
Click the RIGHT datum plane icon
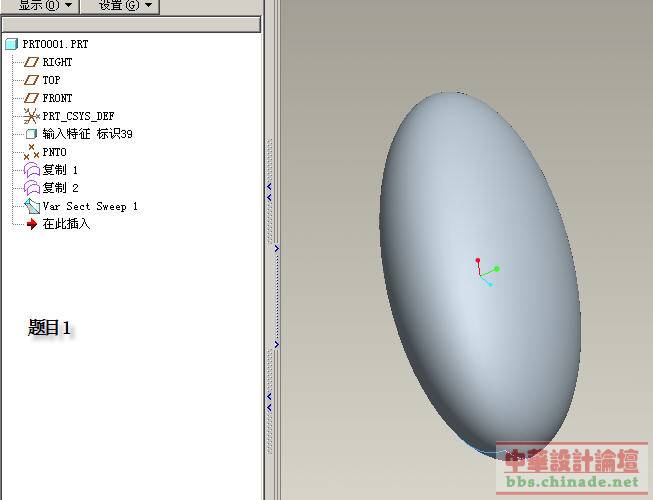(31, 62)
